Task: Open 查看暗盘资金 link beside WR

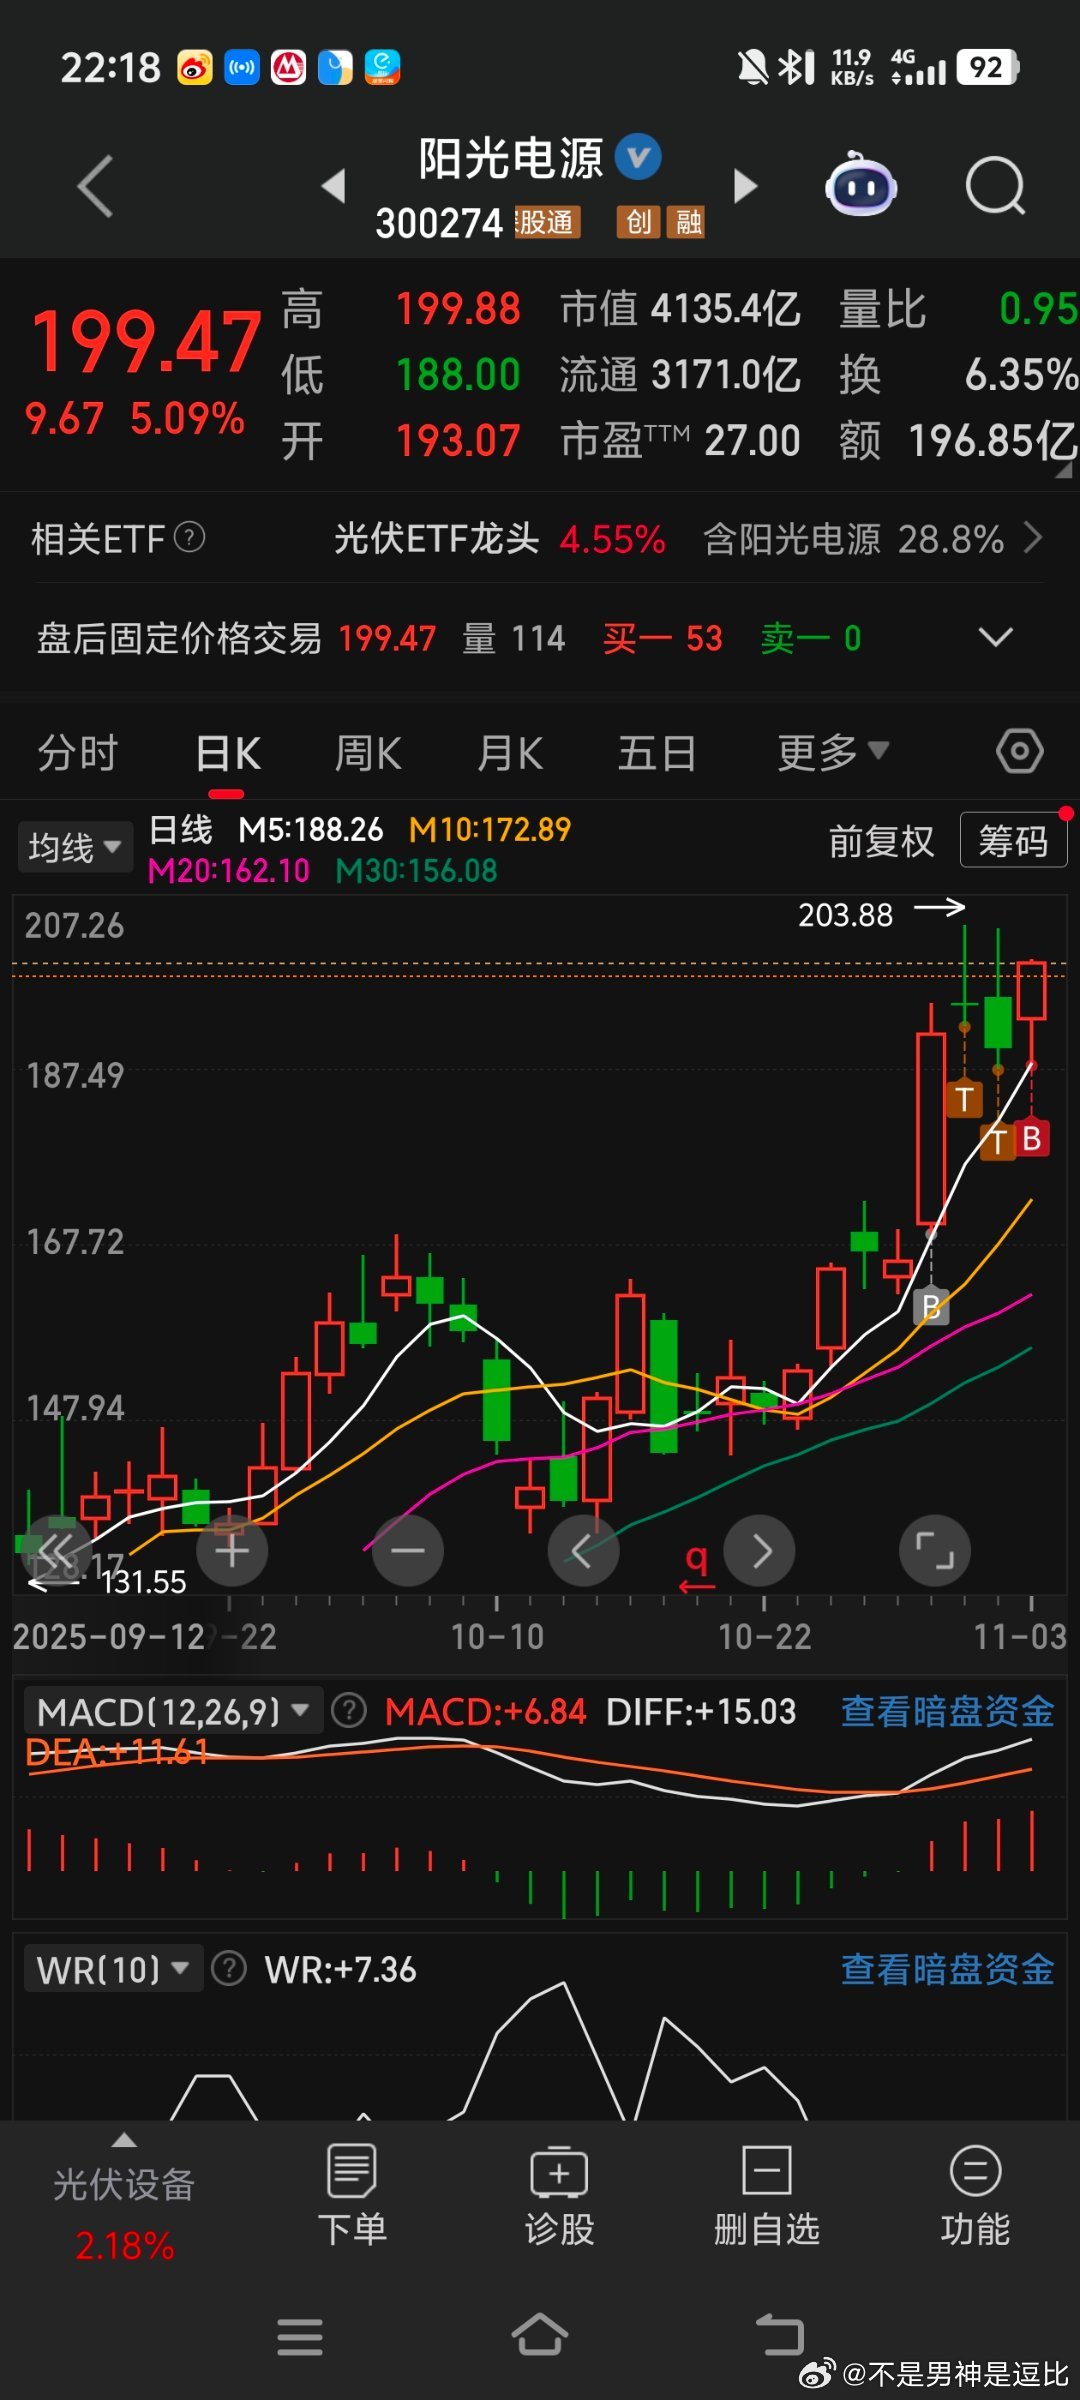Action: pos(947,1969)
